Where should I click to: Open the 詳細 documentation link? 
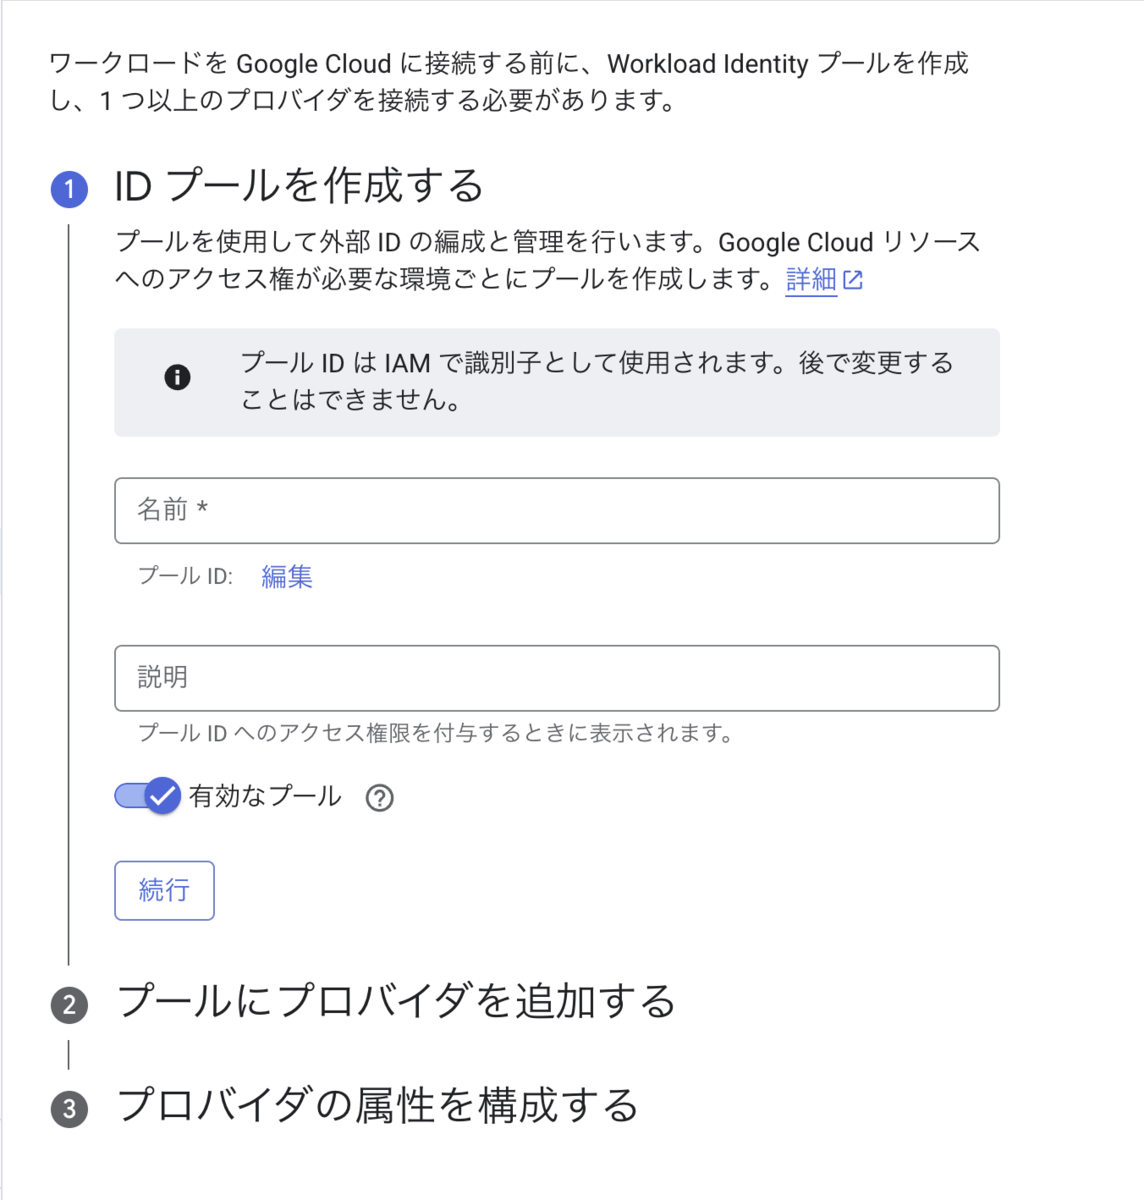[x=811, y=279]
